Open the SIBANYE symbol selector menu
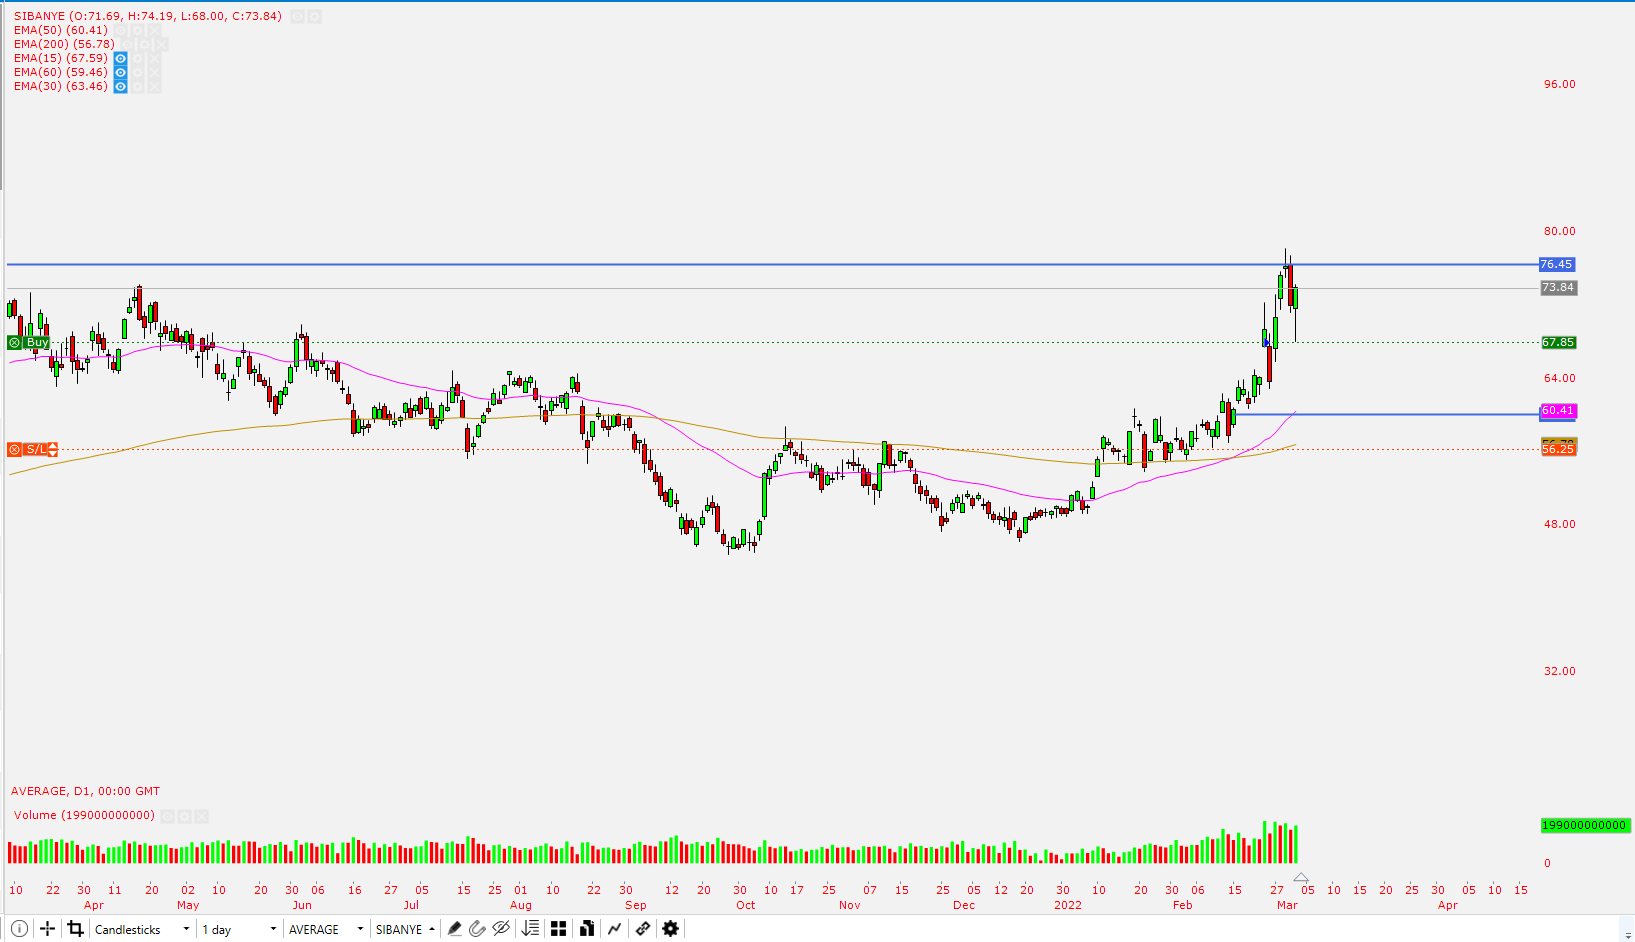 point(405,929)
